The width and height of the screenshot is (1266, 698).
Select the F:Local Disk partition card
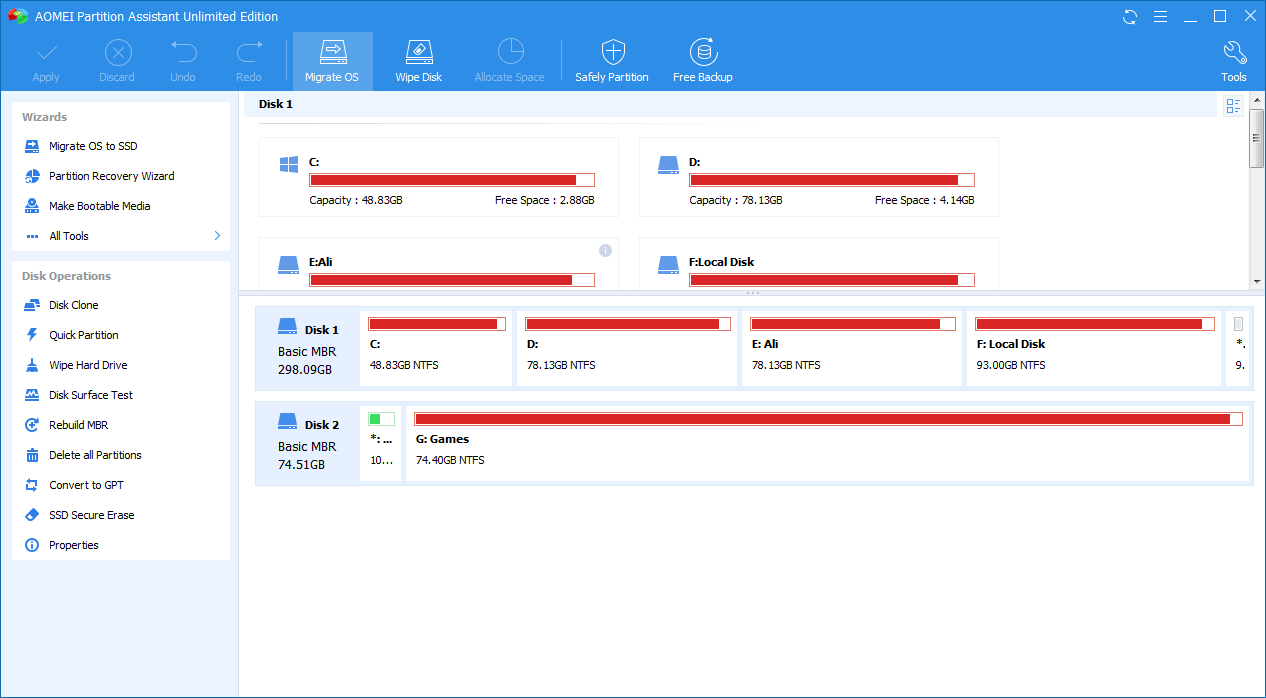coord(819,263)
